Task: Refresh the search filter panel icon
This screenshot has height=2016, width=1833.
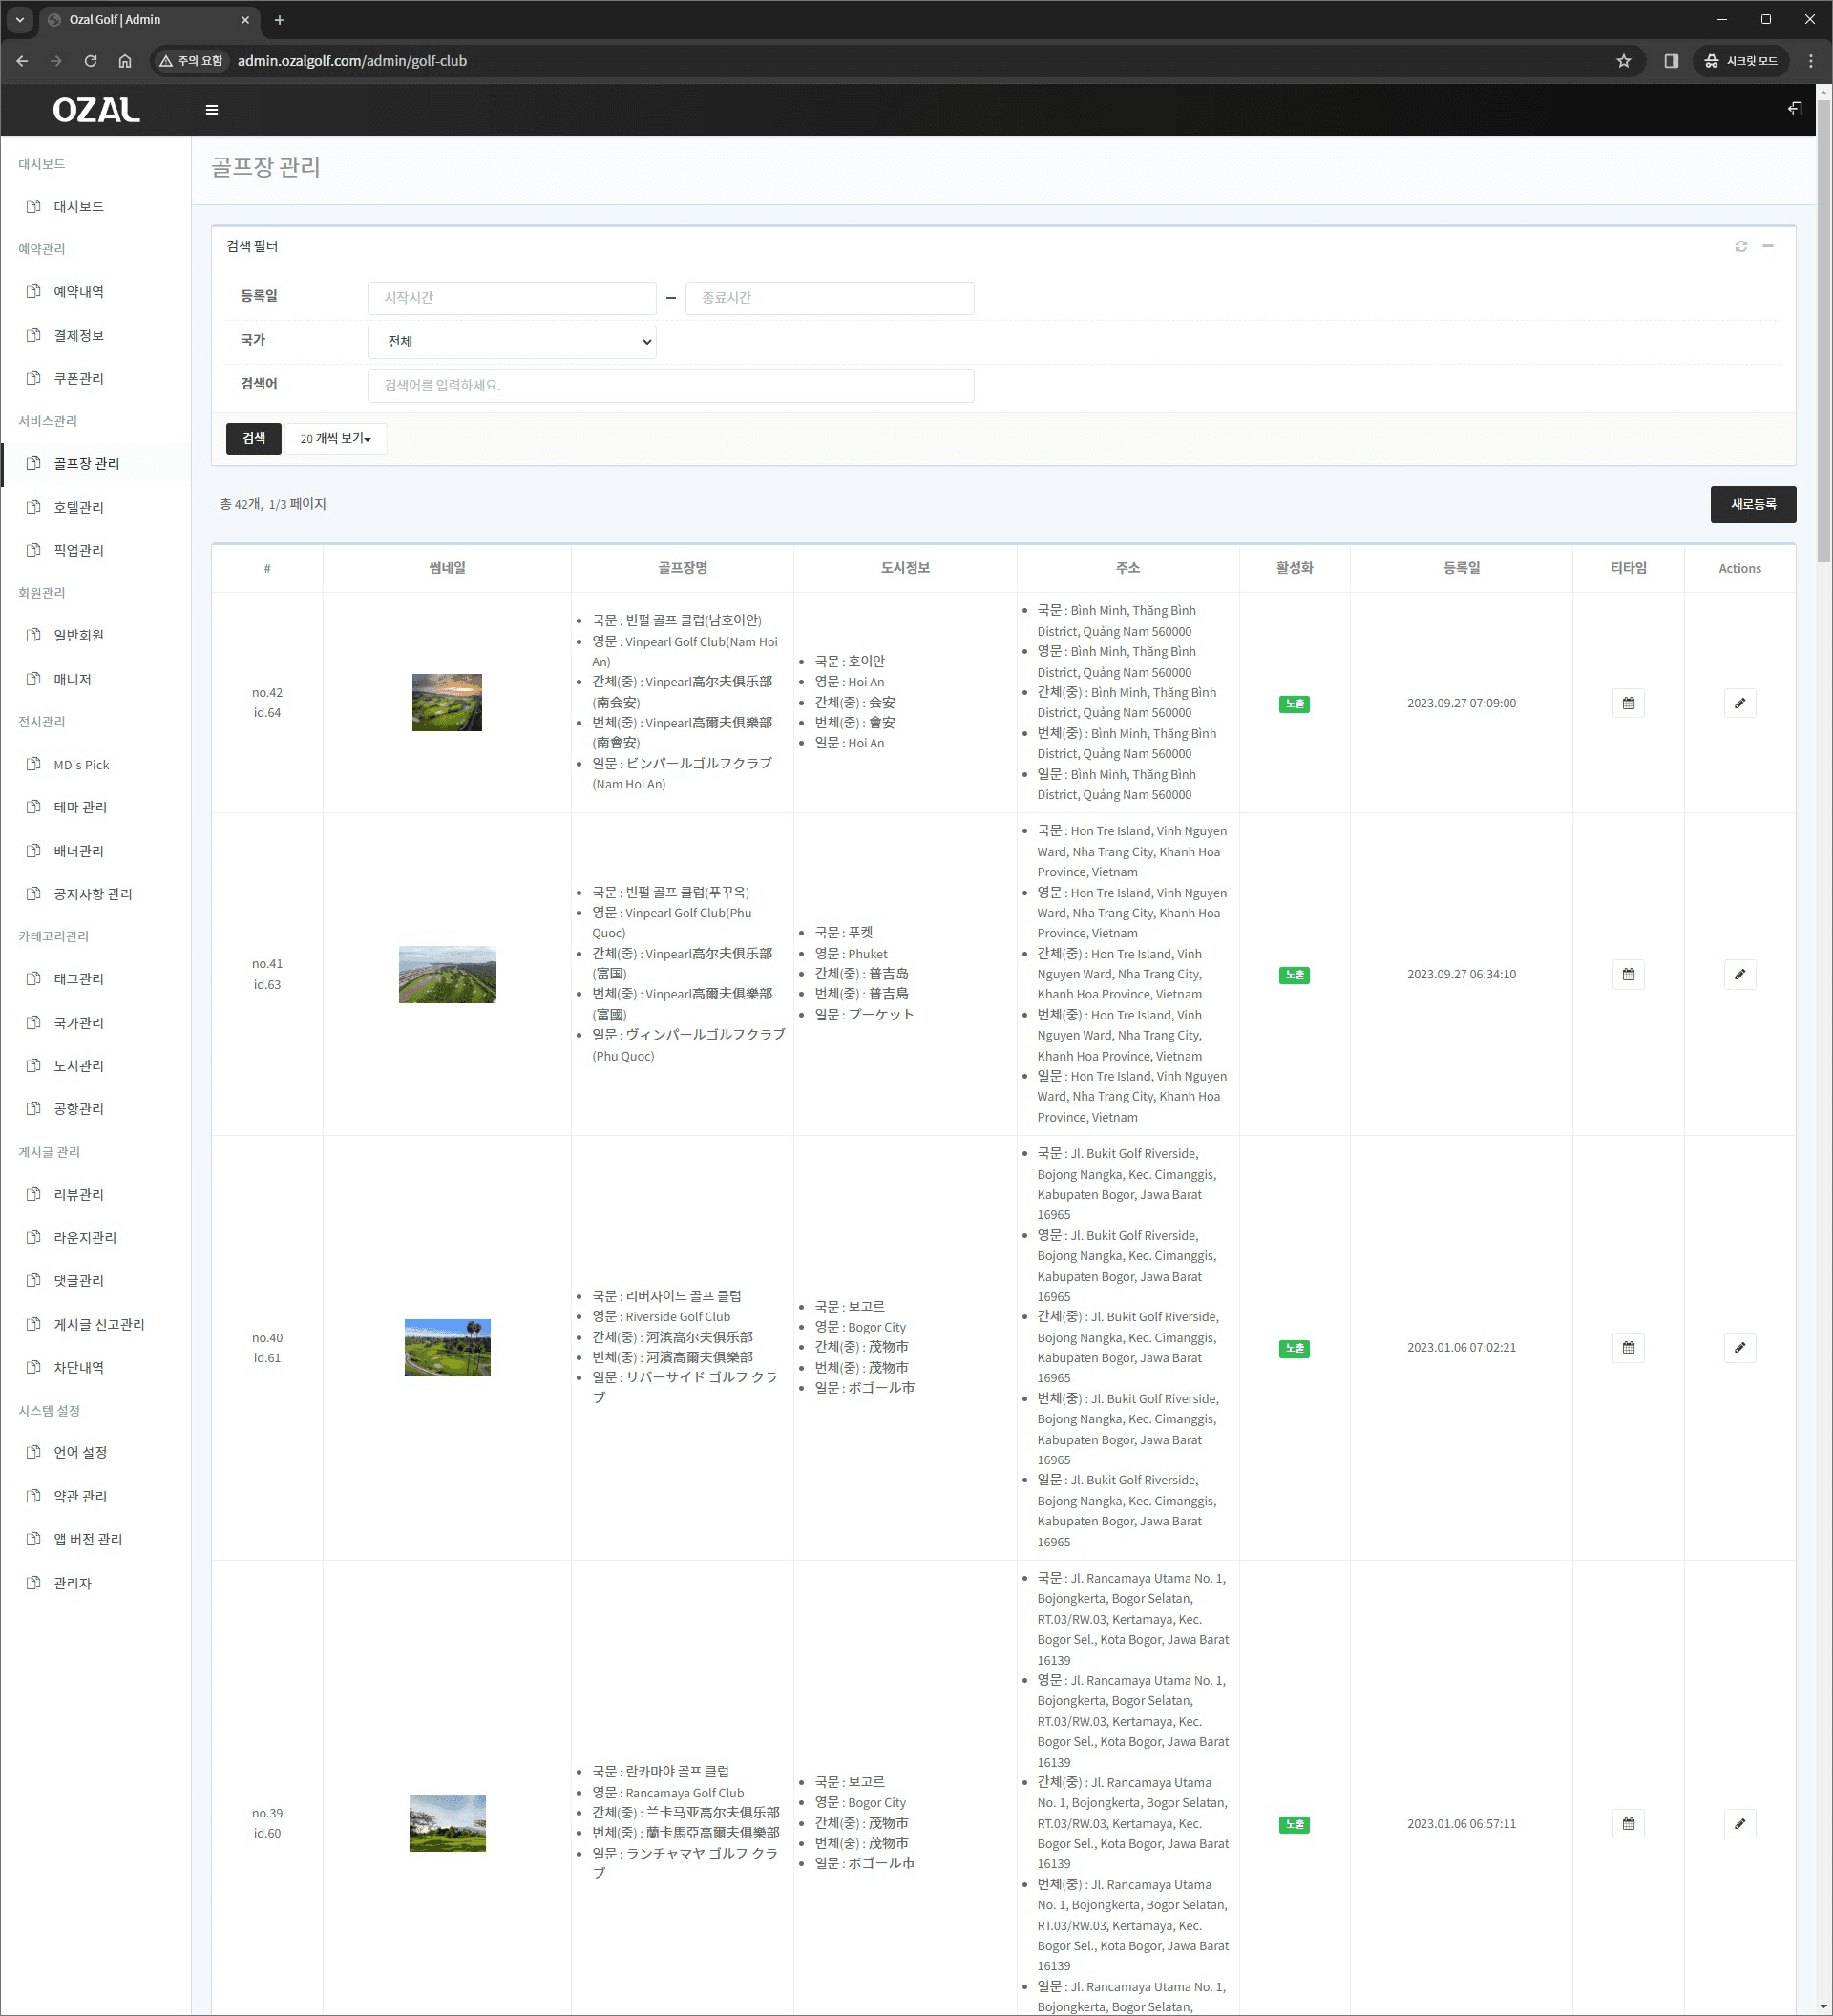Action: click(x=1741, y=246)
